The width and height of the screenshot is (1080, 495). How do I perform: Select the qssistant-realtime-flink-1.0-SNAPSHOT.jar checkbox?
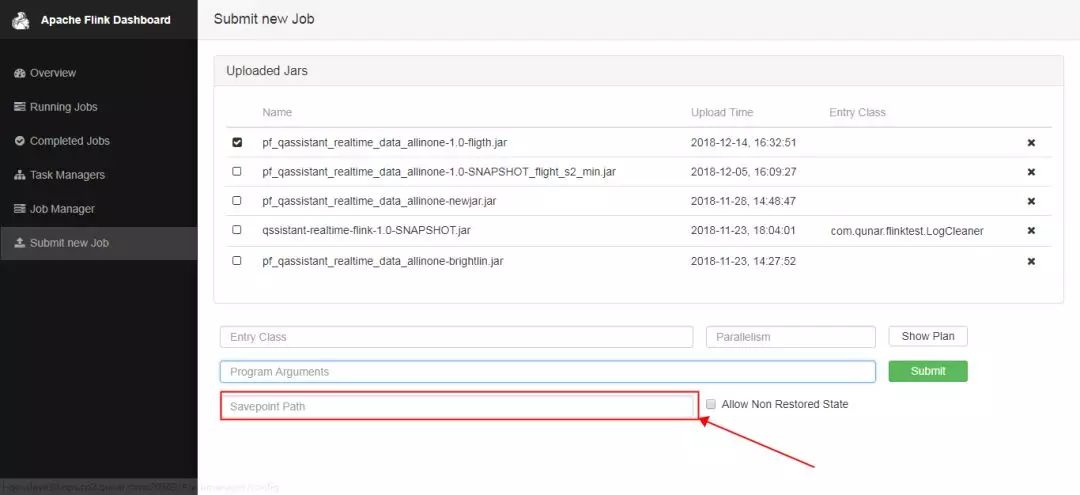tap(237, 229)
